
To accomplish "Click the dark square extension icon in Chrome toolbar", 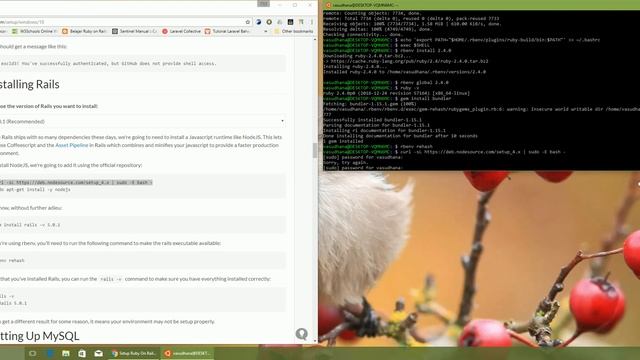I will pyautogui.click(x=290, y=22).
